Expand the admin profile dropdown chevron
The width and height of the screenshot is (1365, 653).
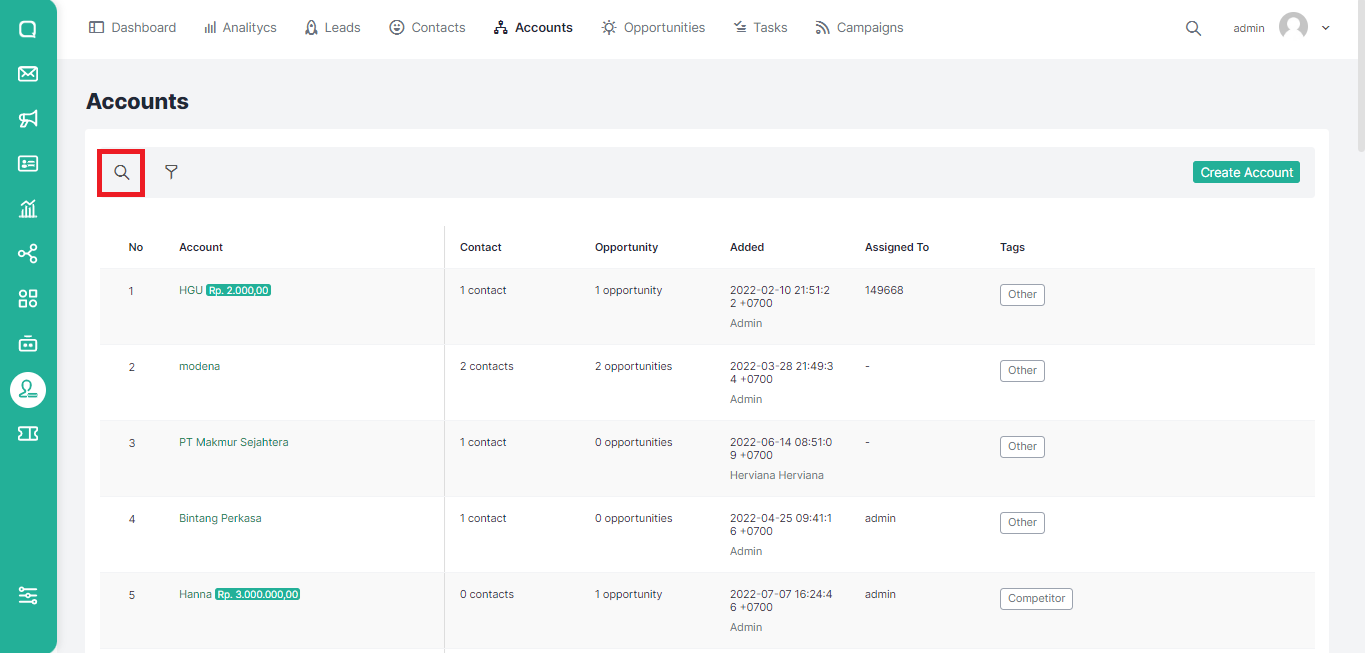click(1326, 28)
